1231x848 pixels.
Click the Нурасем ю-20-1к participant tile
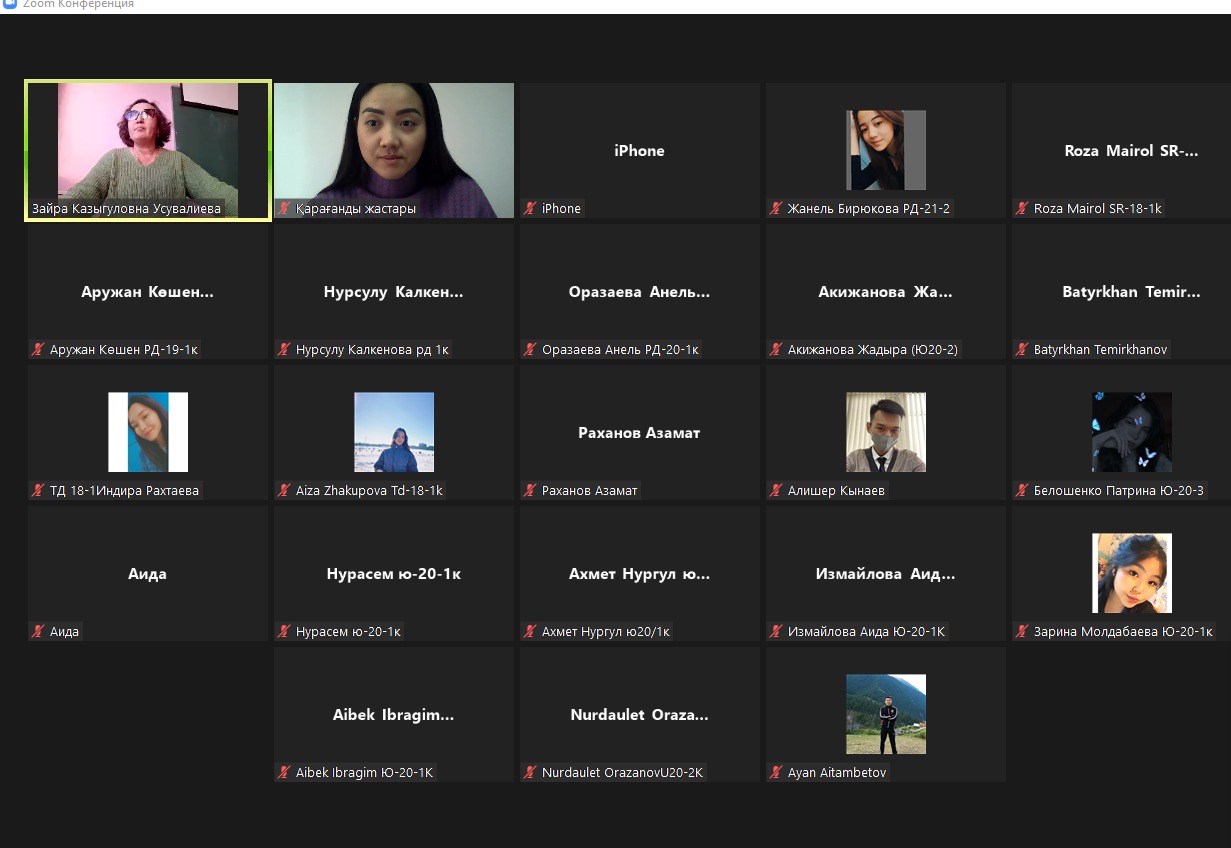(x=394, y=574)
